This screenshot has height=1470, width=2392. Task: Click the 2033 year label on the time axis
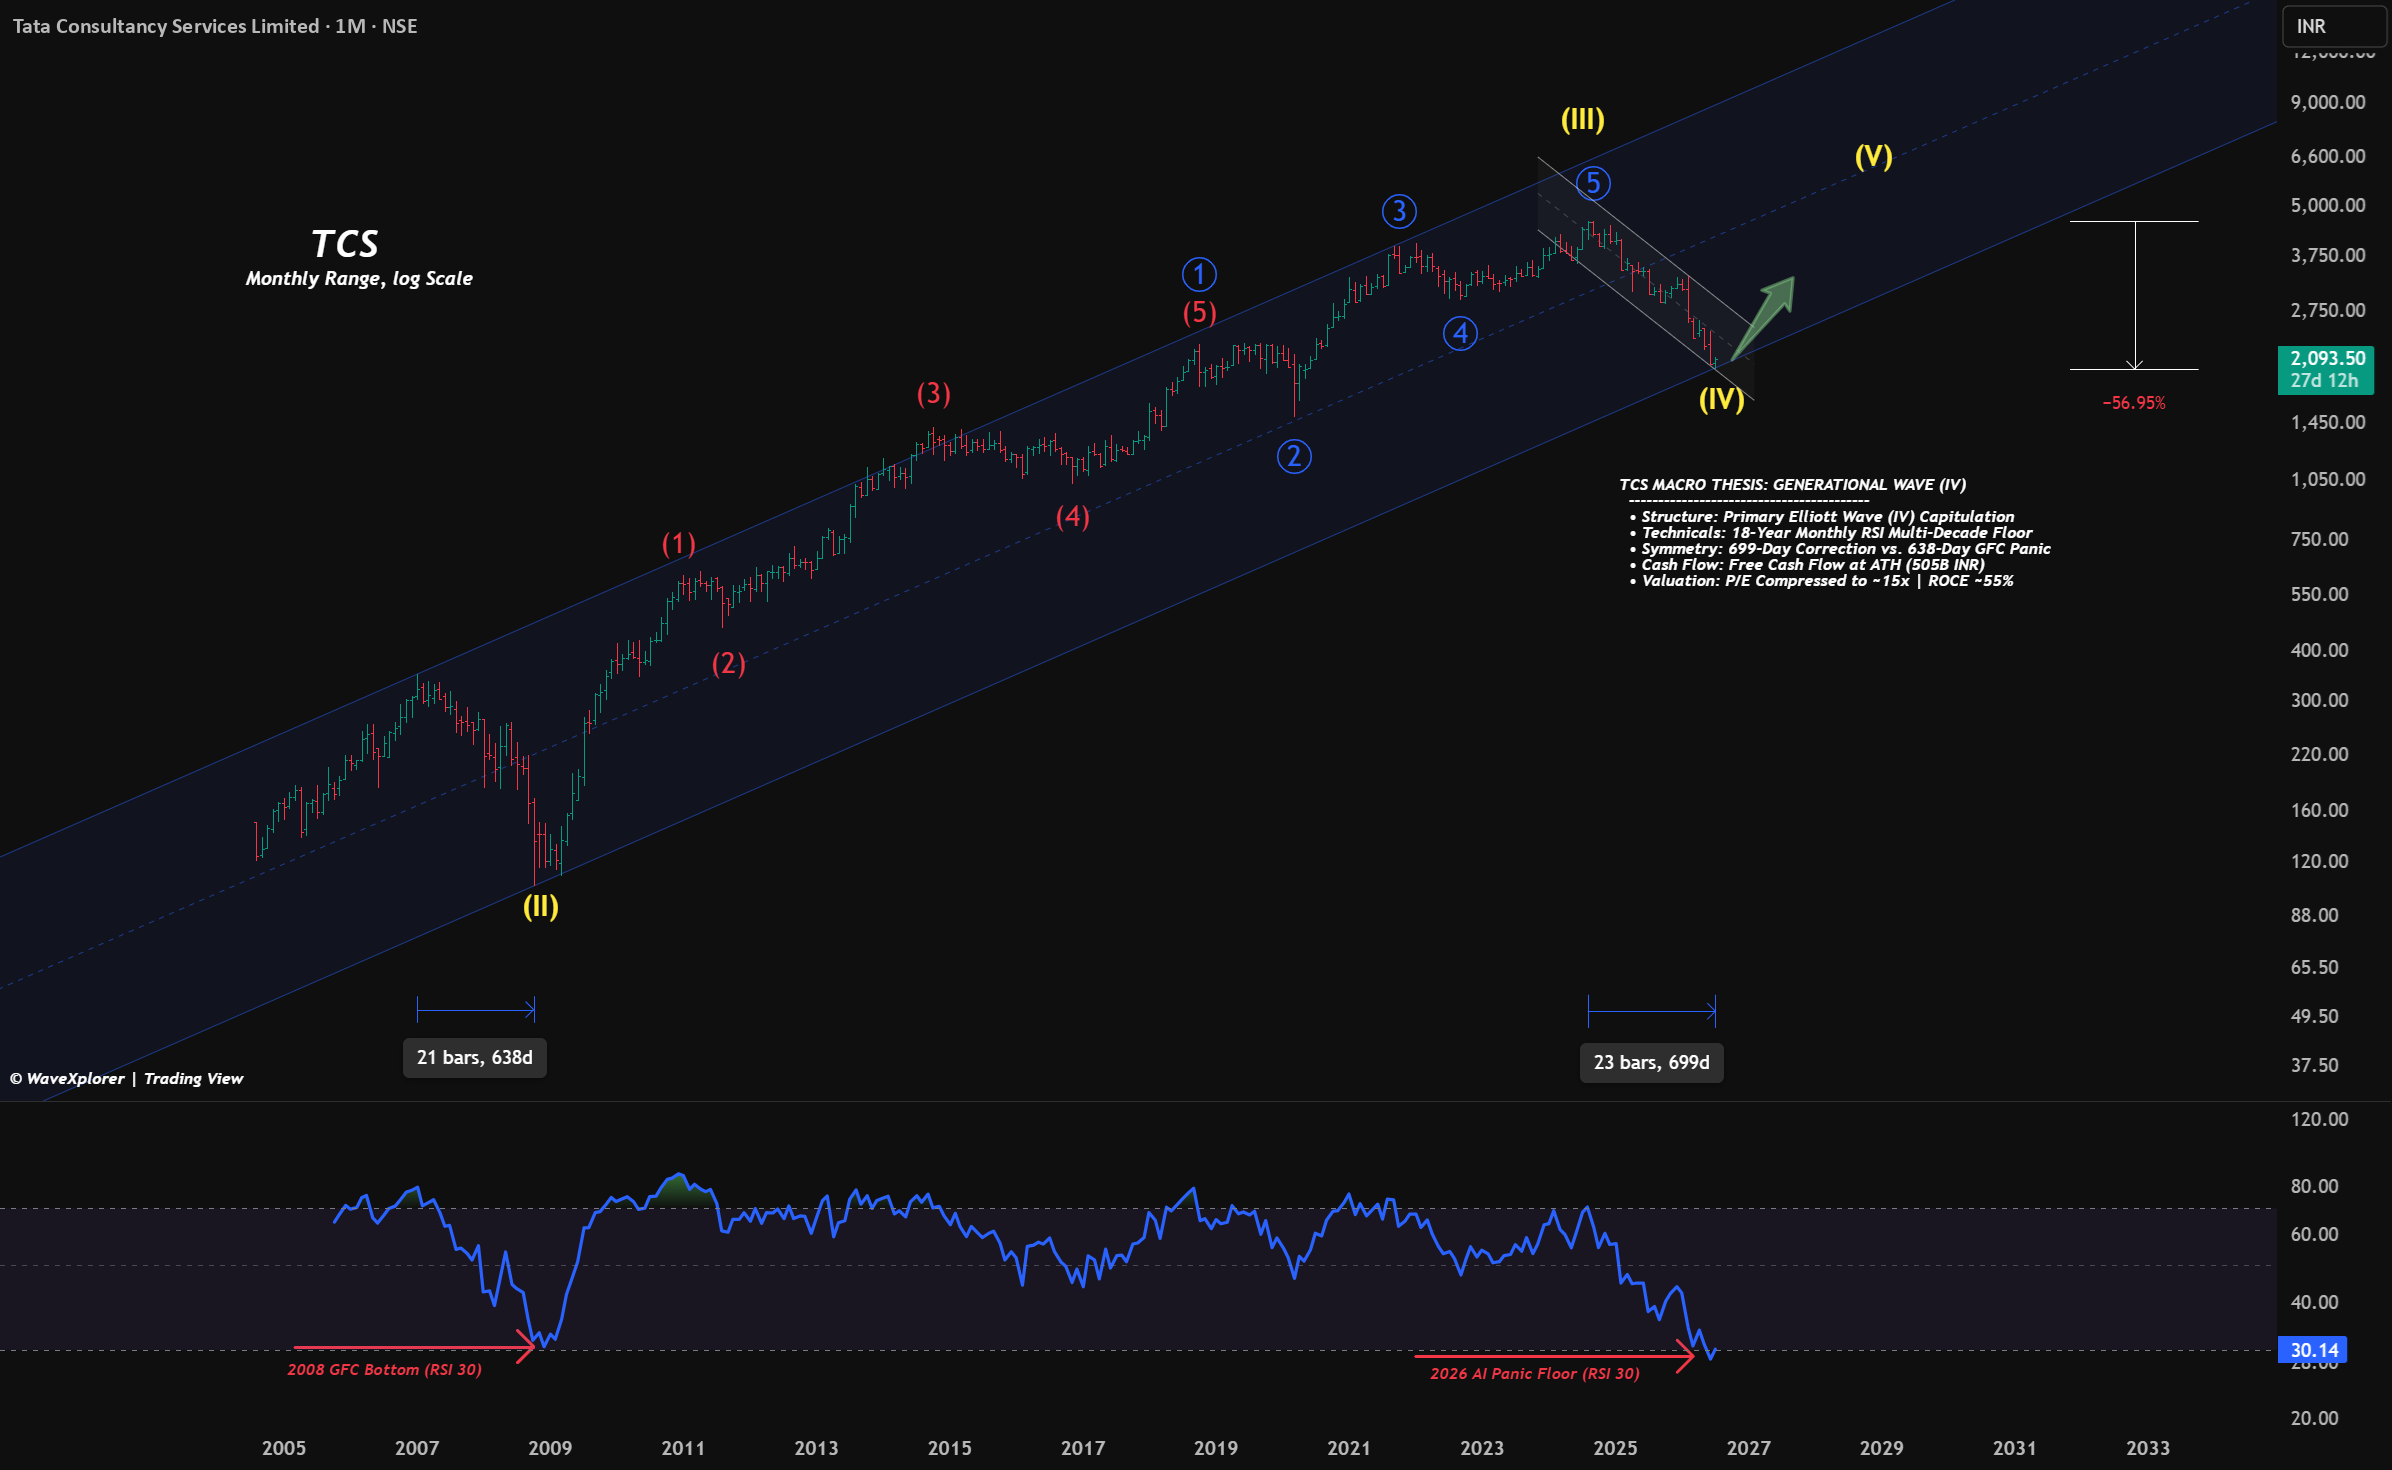[x=2148, y=1448]
